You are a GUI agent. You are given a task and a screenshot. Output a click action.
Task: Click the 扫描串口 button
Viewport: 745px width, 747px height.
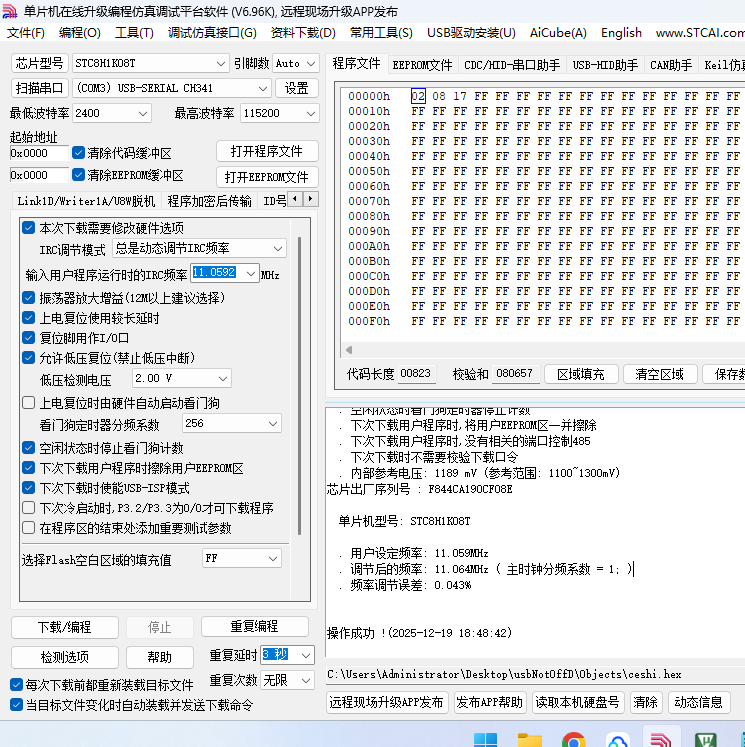coord(40,88)
